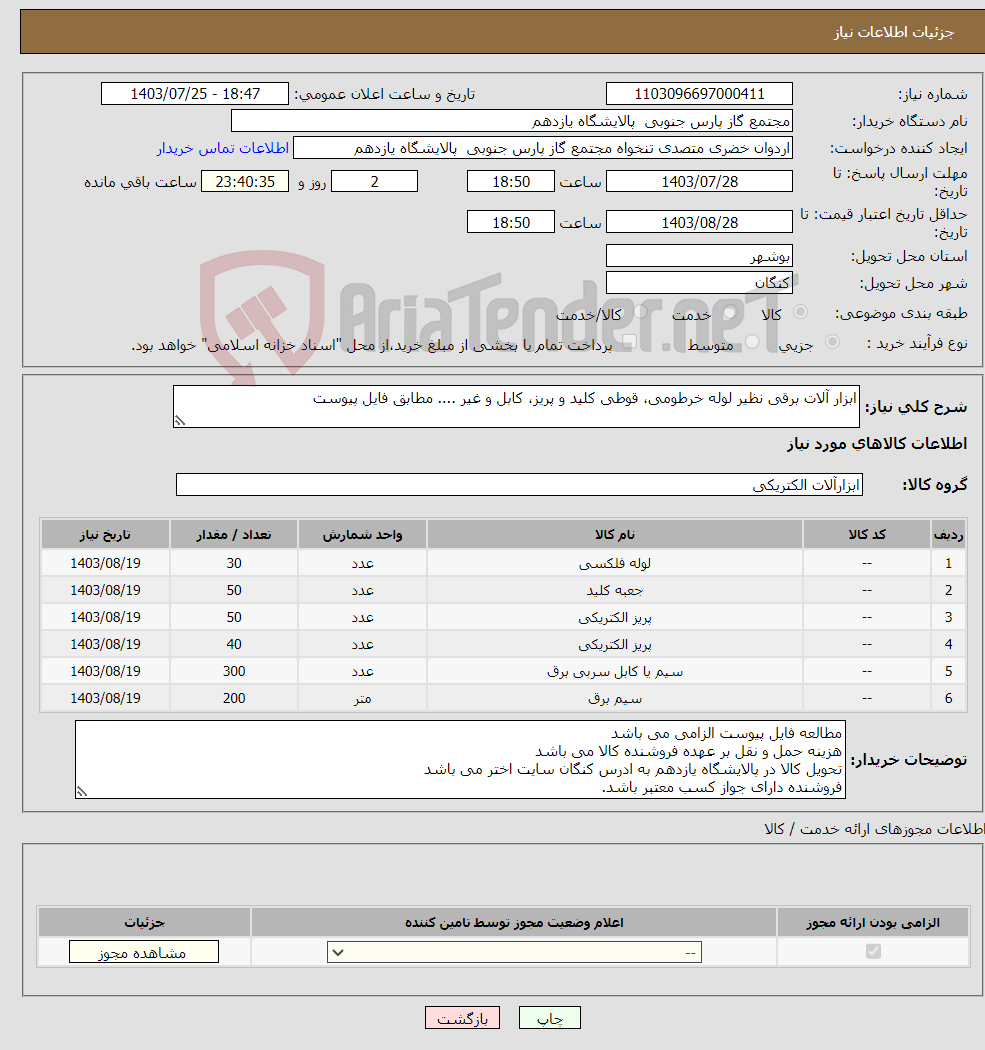Click the buyer notes resize handle
This screenshot has width=985, height=1050.
pyautogui.click(x=82, y=792)
